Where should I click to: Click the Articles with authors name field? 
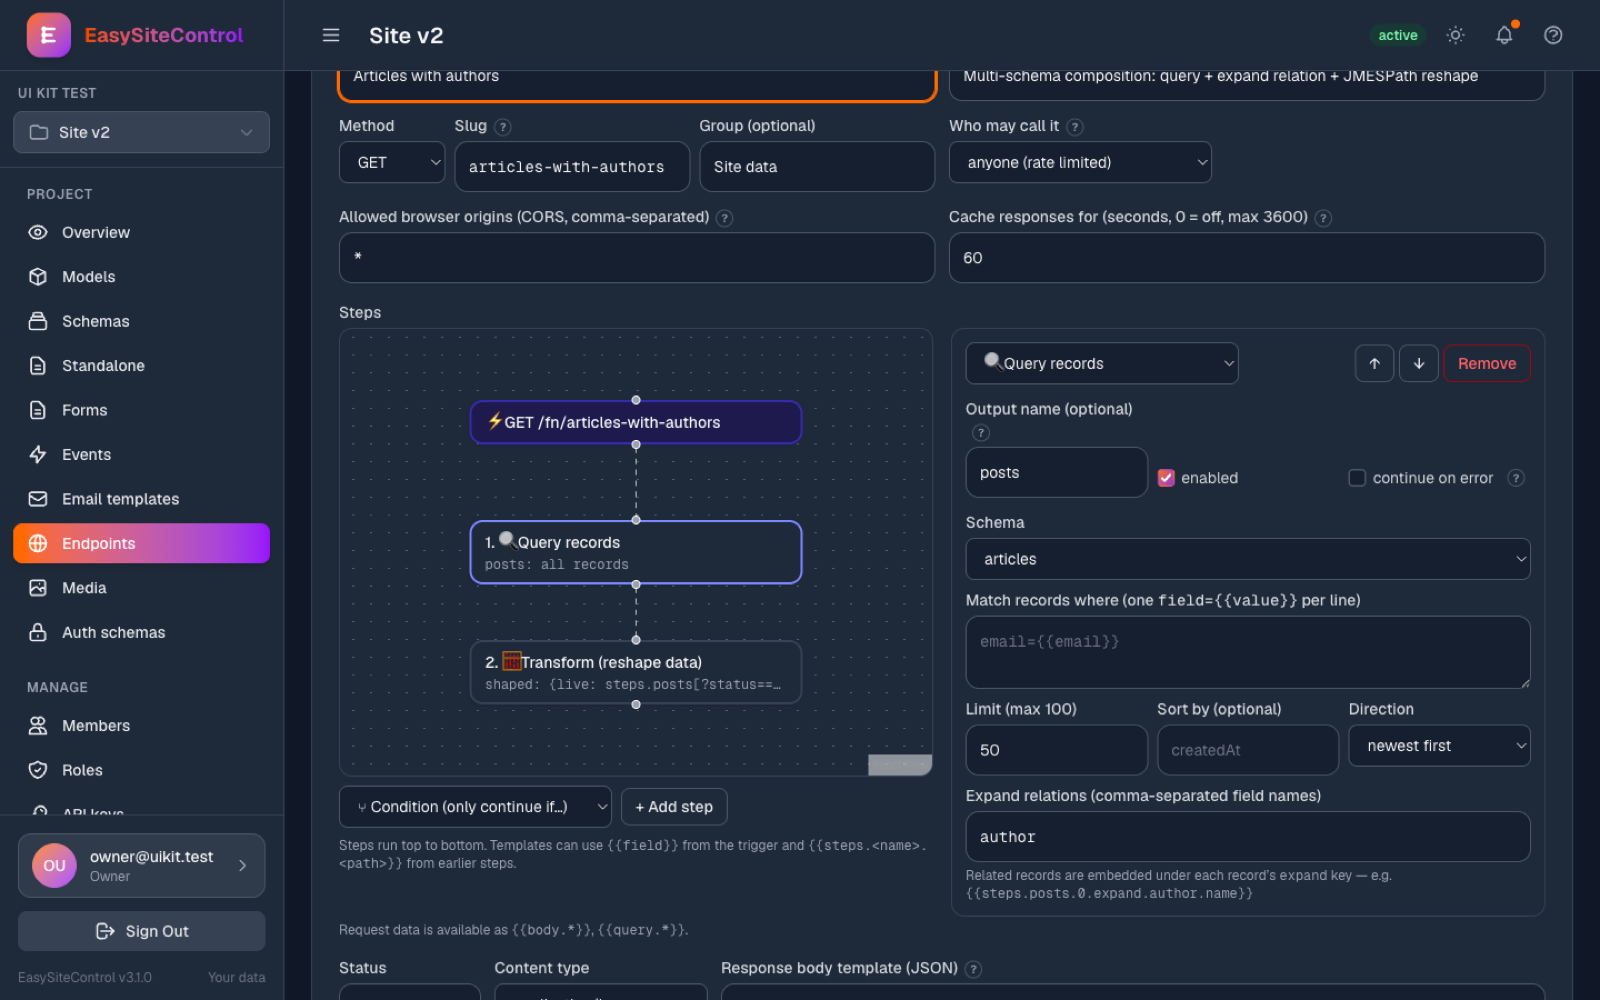(636, 84)
